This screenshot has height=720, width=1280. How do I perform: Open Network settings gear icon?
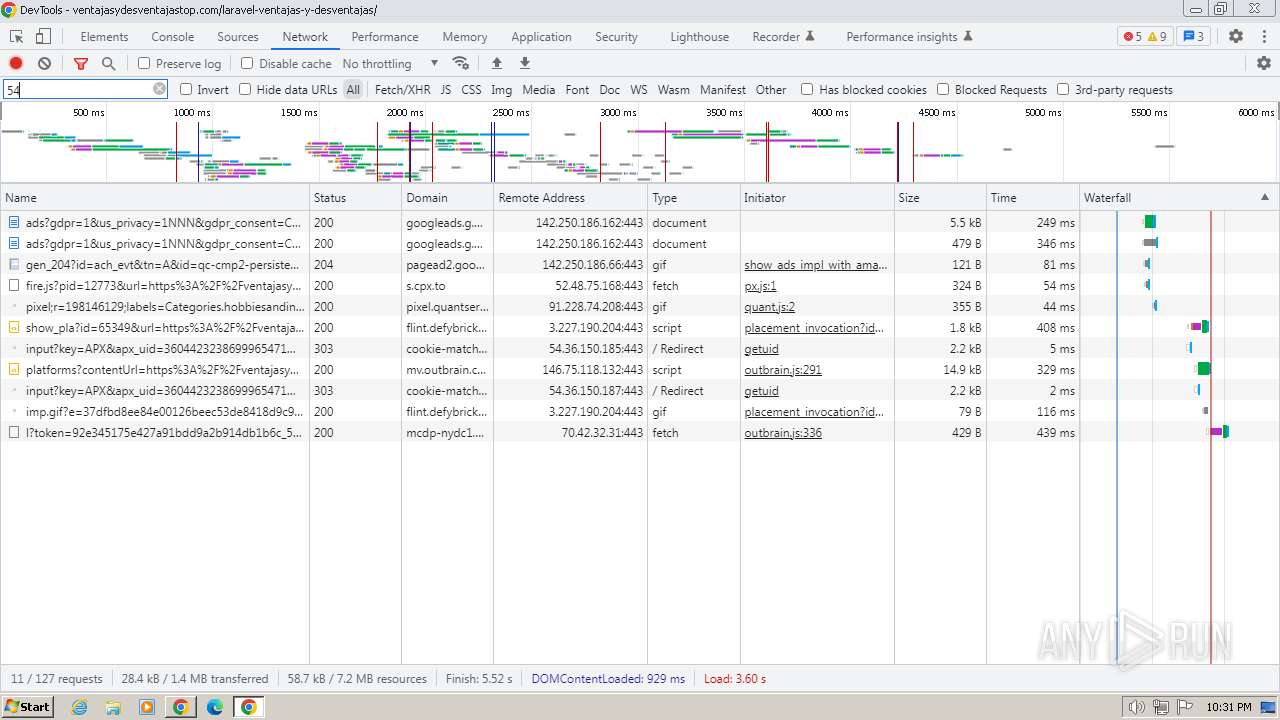1264,63
